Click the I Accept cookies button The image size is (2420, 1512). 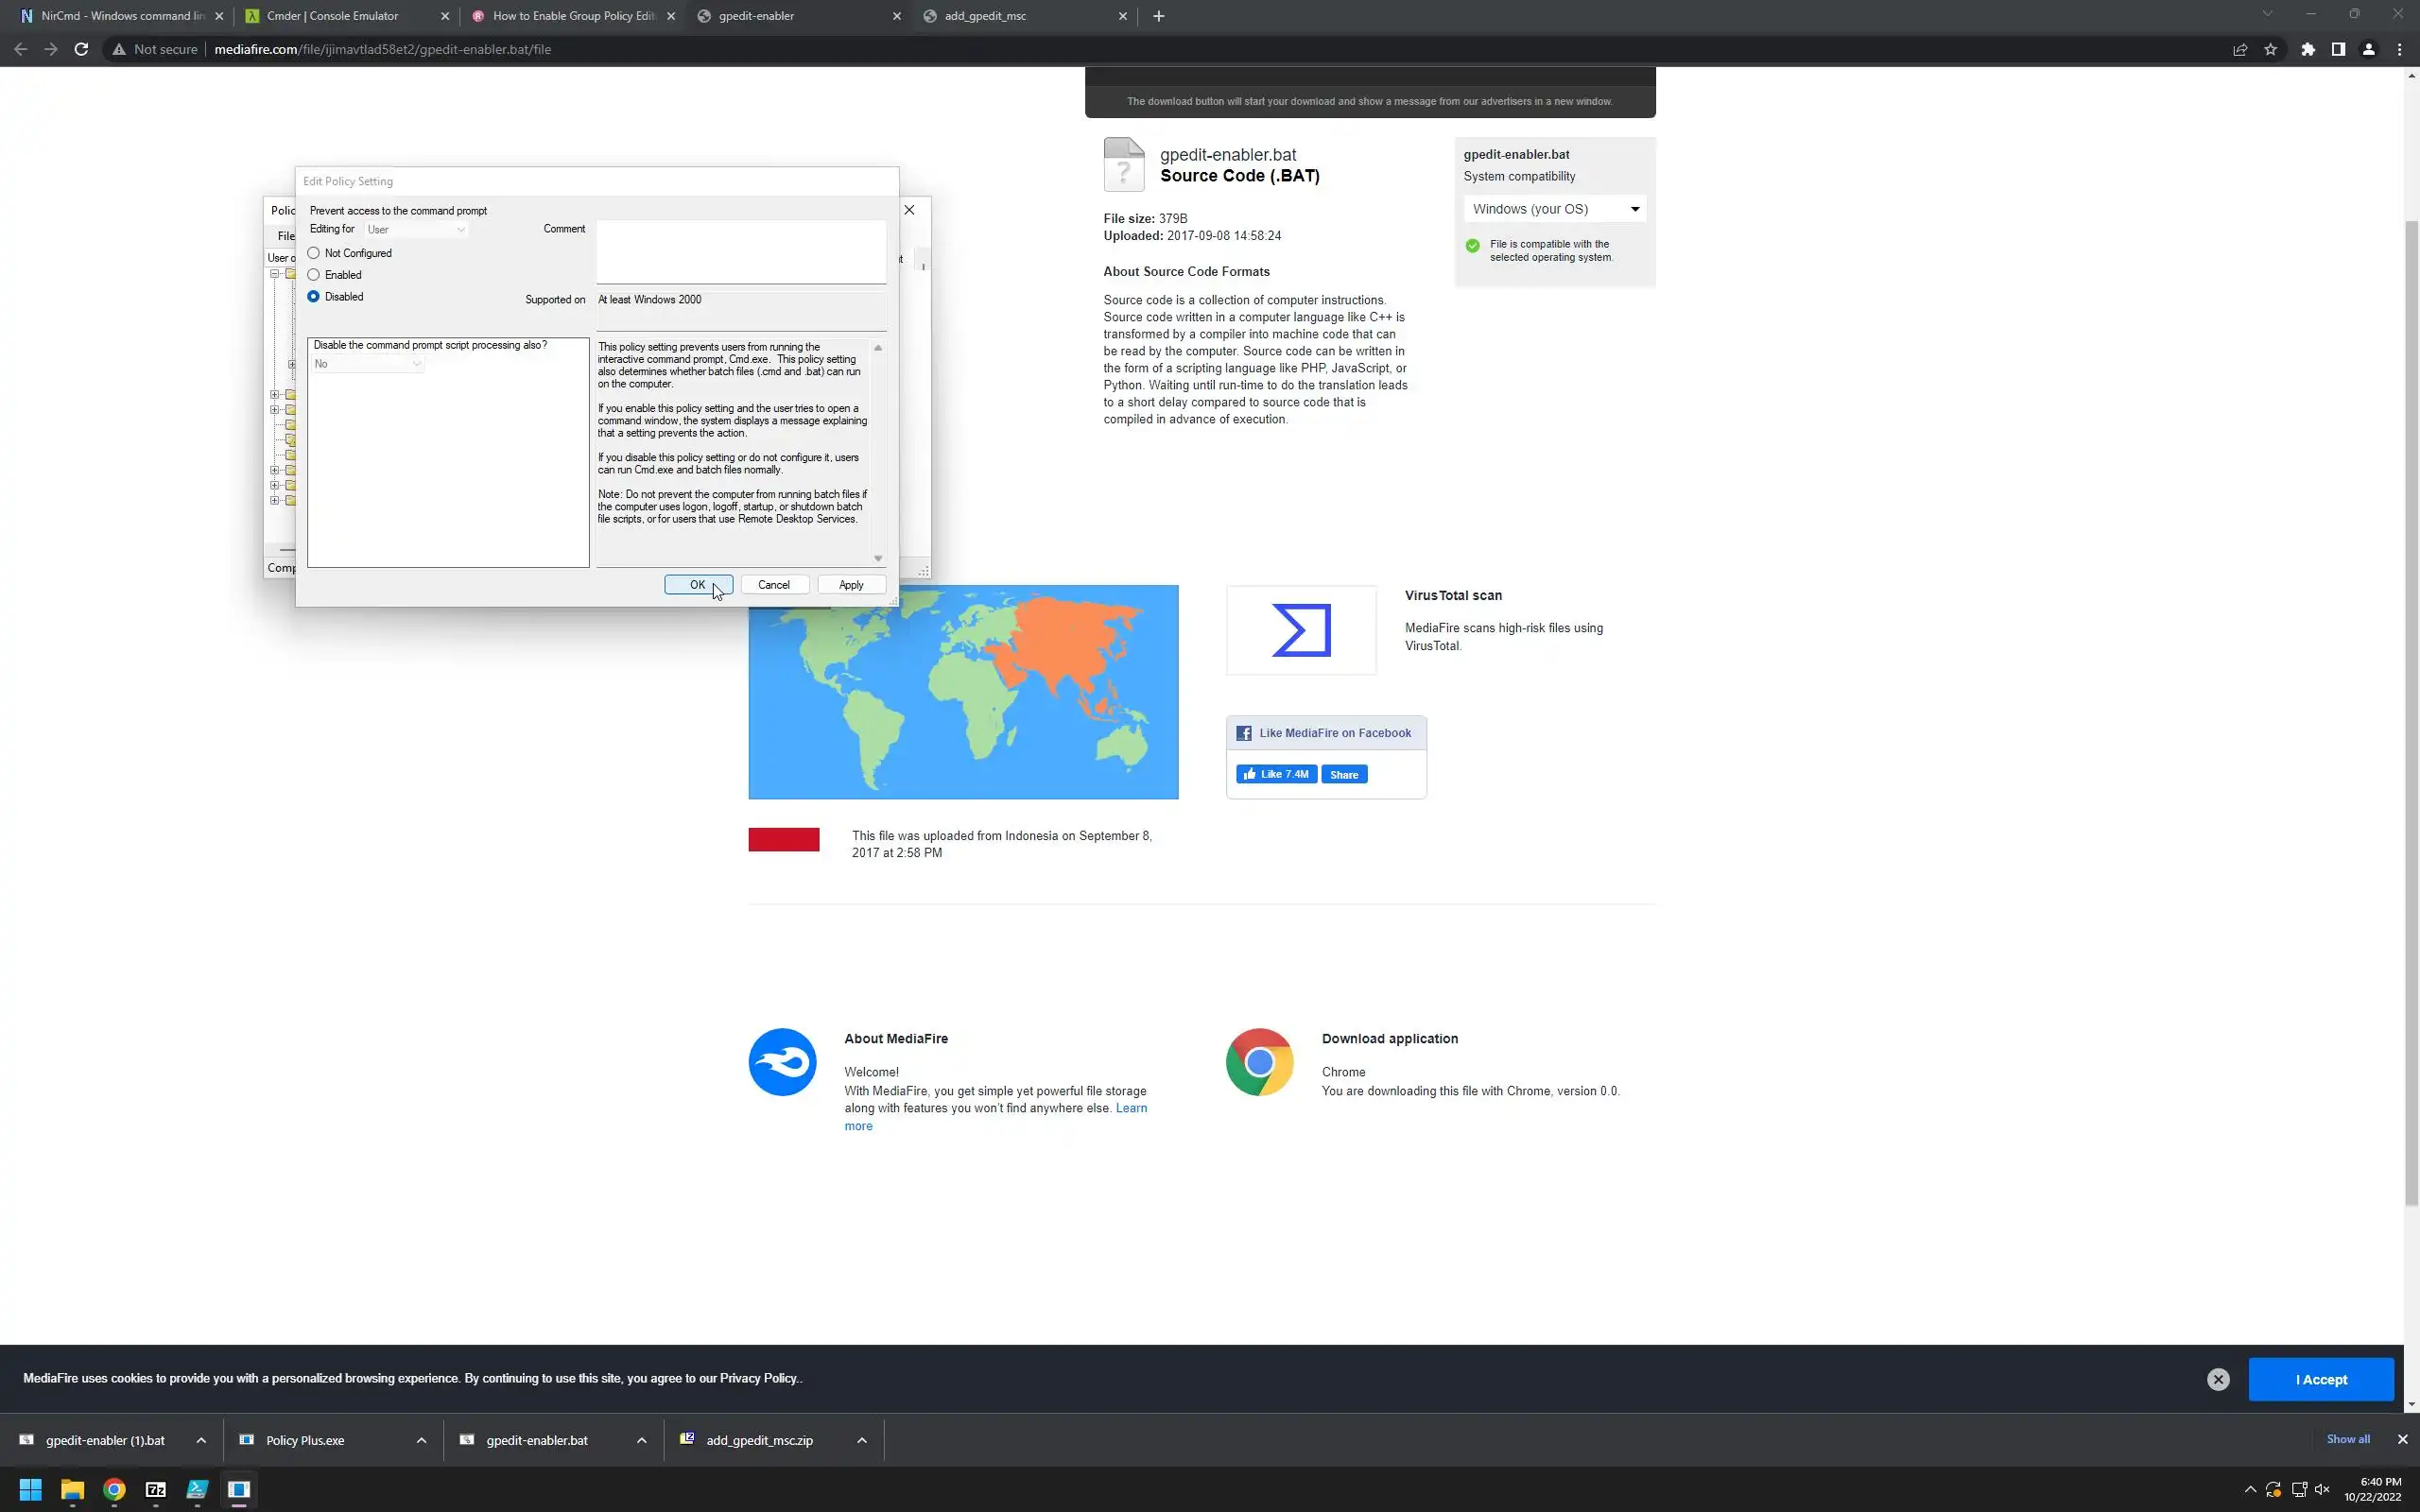click(x=2320, y=1379)
